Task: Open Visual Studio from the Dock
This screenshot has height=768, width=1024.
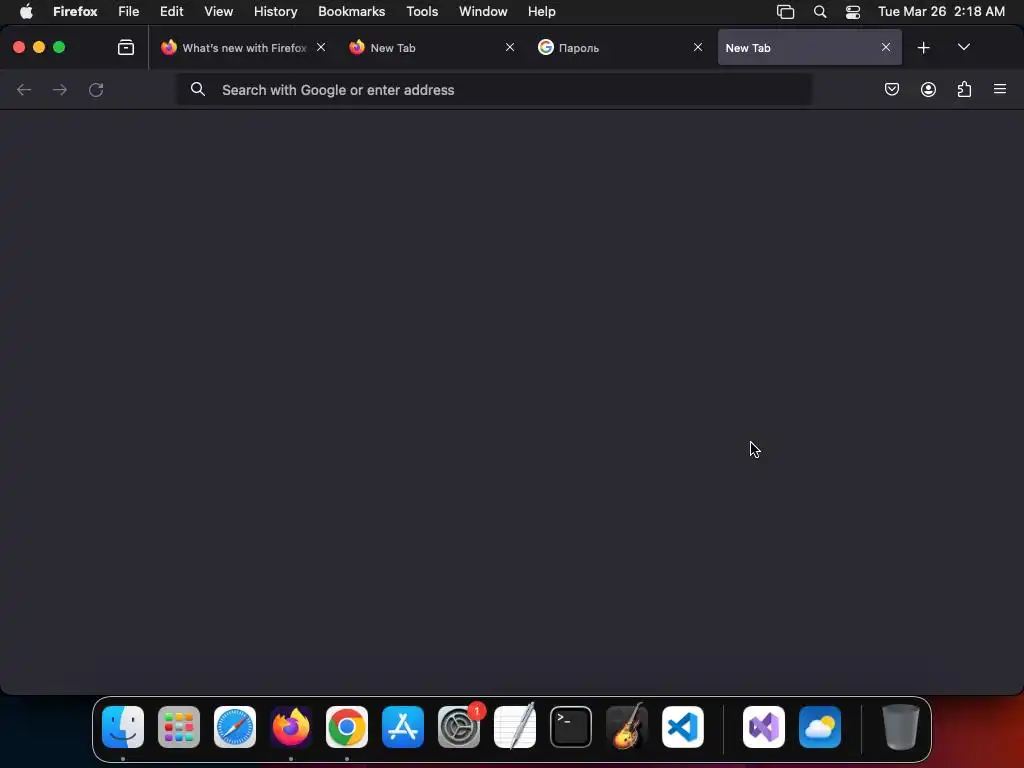Action: pyautogui.click(x=764, y=727)
